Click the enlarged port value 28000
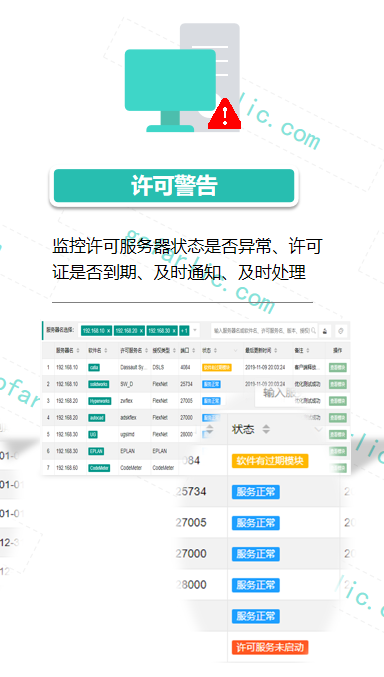 [x=191, y=585]
